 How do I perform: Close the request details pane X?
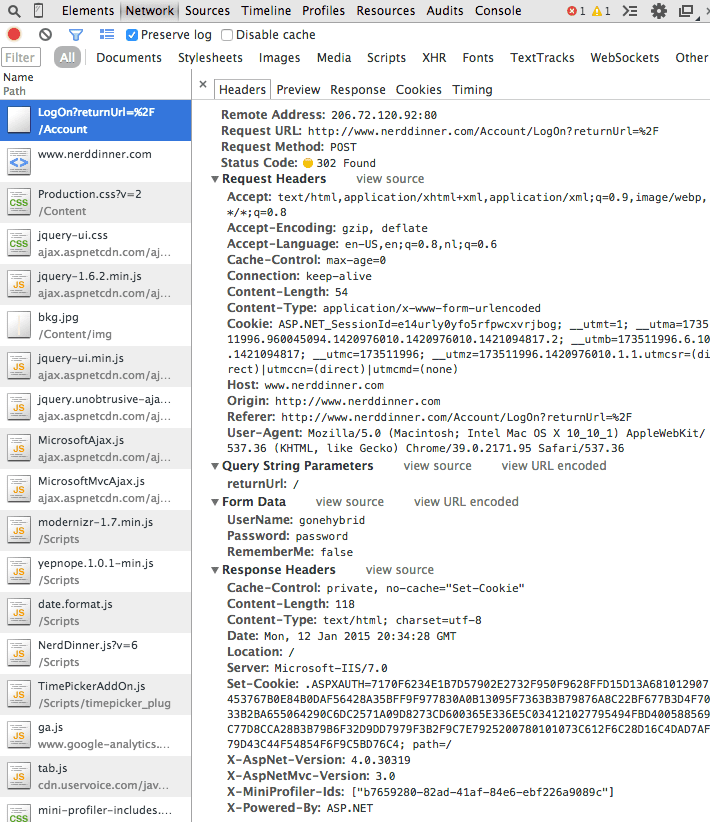(203, 84)
